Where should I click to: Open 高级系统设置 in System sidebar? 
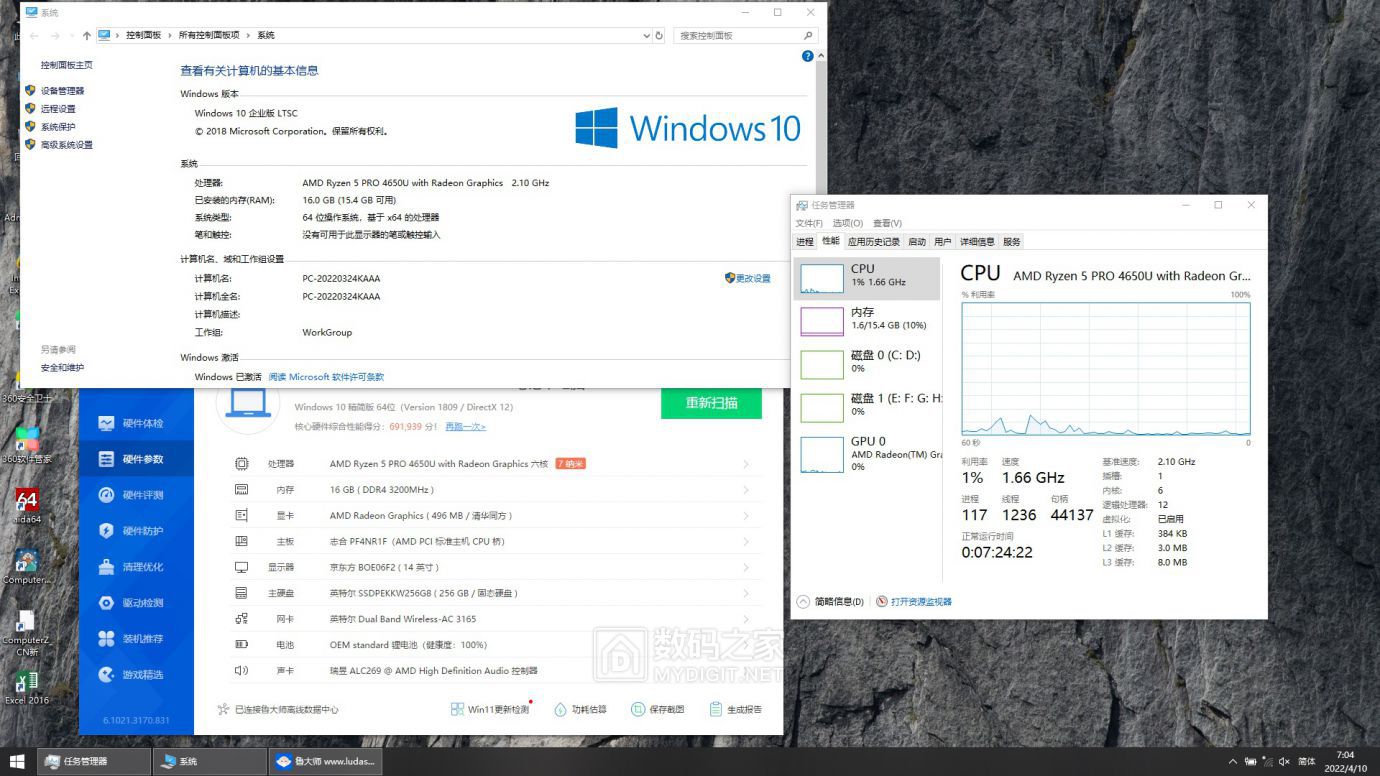coord(66,145)
